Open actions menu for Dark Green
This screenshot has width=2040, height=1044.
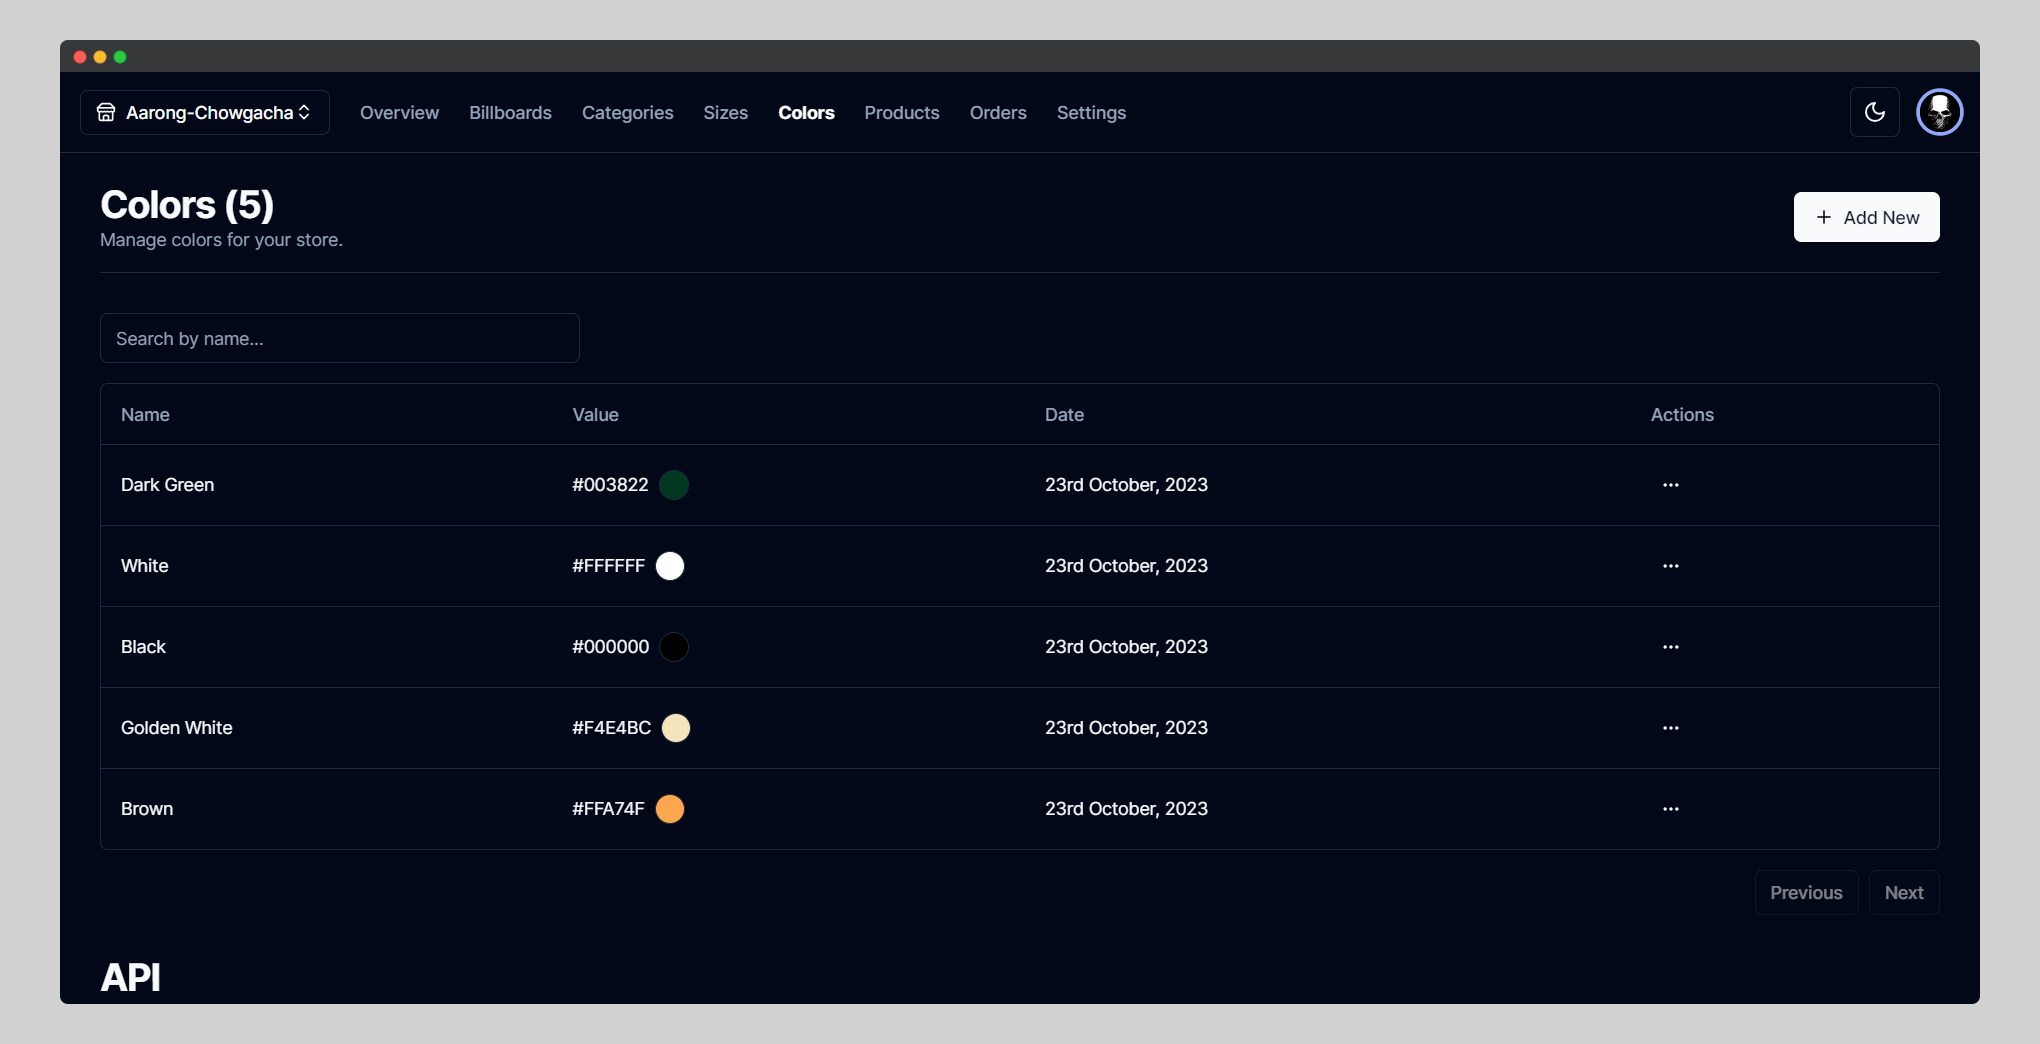pyautogui.click(x=1671, y=485)
